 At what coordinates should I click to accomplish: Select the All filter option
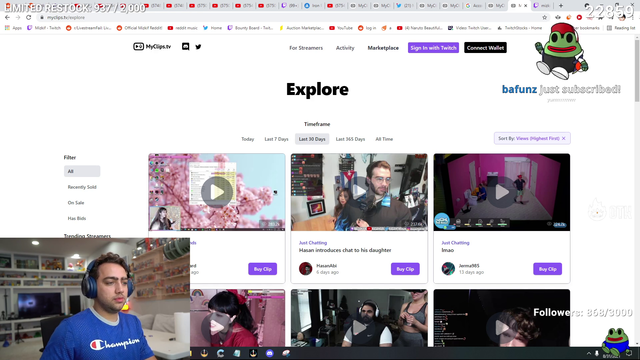(x=82, y=171)
